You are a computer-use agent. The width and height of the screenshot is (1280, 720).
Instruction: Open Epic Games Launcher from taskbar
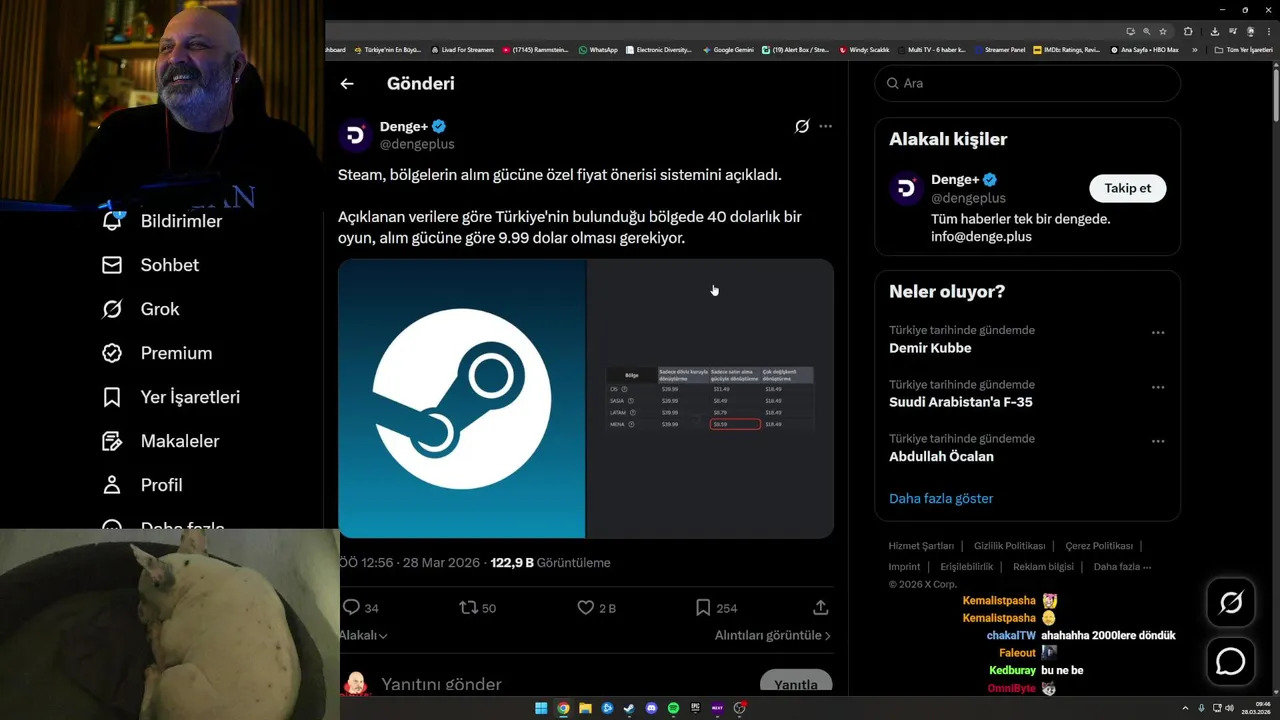point(695,708)
